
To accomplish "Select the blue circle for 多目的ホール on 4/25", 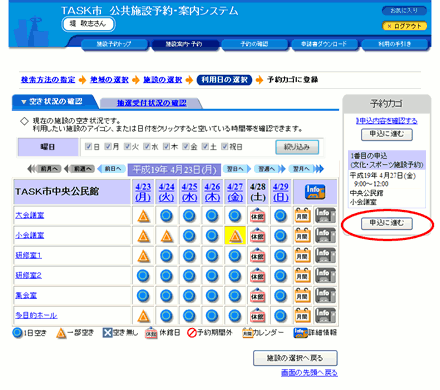I will click(x=189, y=316).
